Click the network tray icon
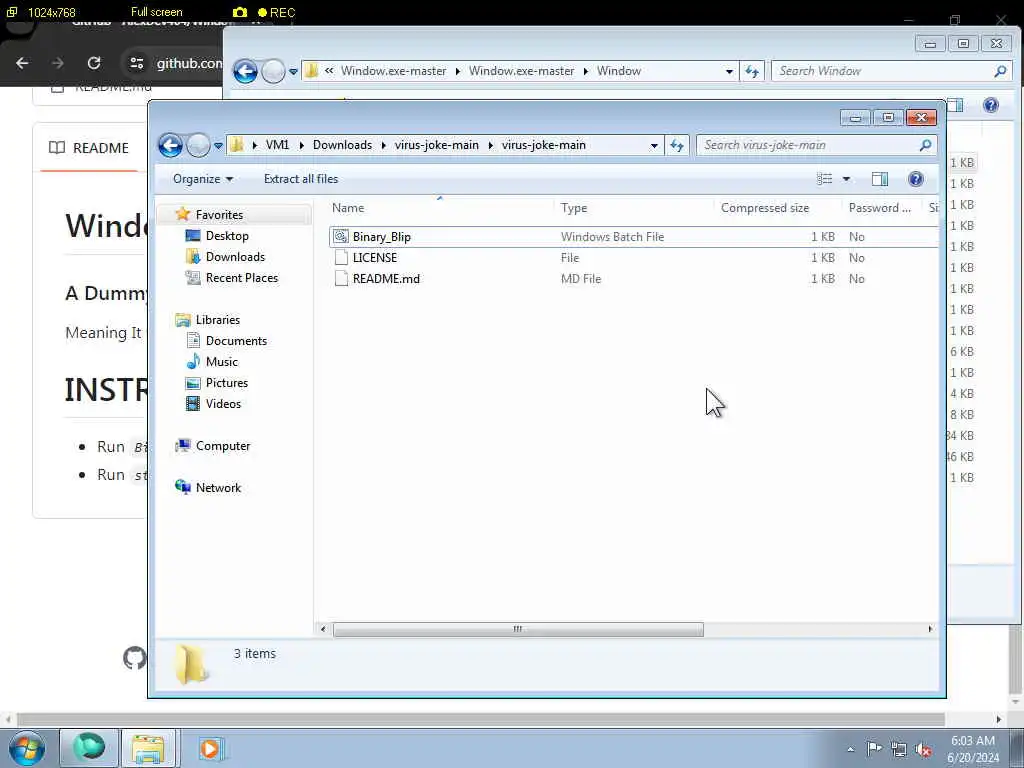Viewport: 1024px width, 768px height. (899, 749)
